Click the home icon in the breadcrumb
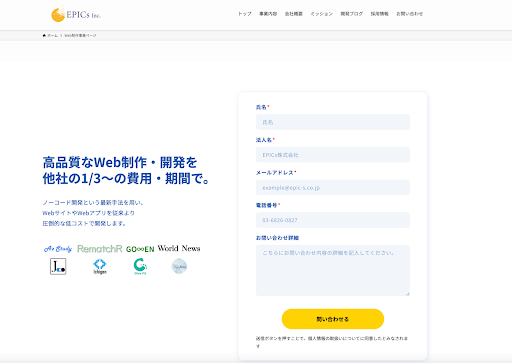Image resolution: width=512 pixels, height=363 pixels. click(44, 35)
